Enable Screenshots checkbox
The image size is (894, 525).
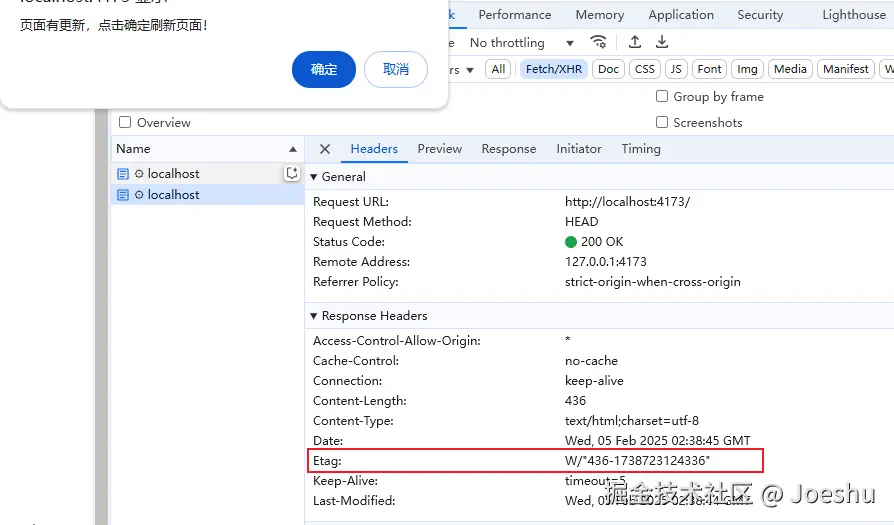point(662,122)
